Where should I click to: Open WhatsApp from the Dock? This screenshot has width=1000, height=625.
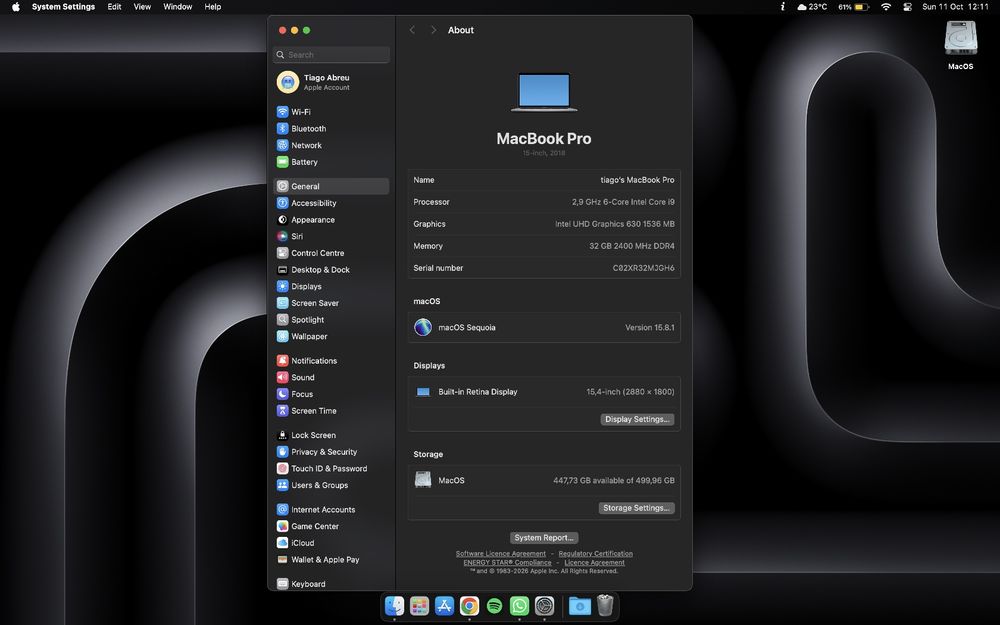point(519,605)
